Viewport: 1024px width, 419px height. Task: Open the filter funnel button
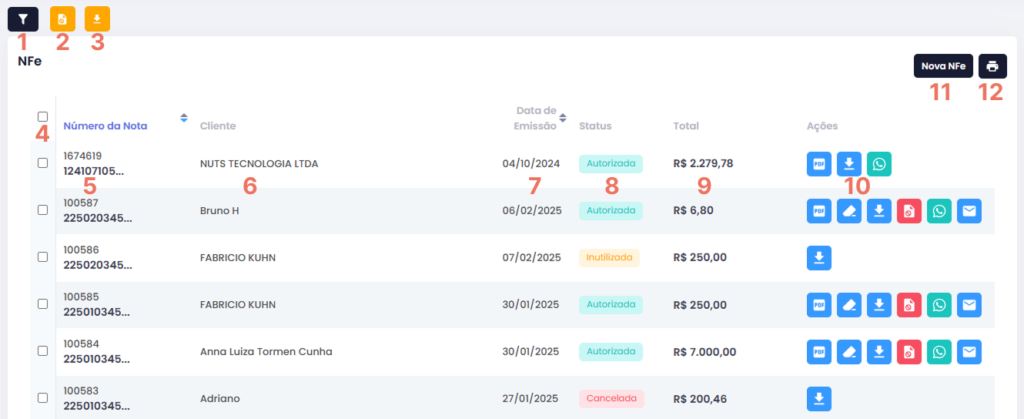[23, 19]
